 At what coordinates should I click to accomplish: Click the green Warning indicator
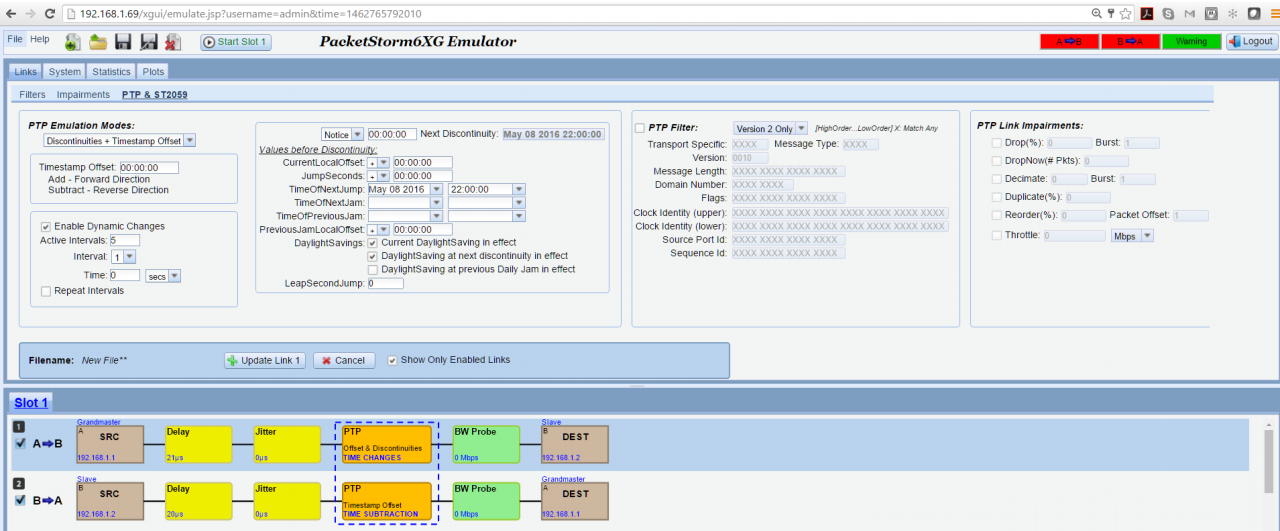point(1191,41)
